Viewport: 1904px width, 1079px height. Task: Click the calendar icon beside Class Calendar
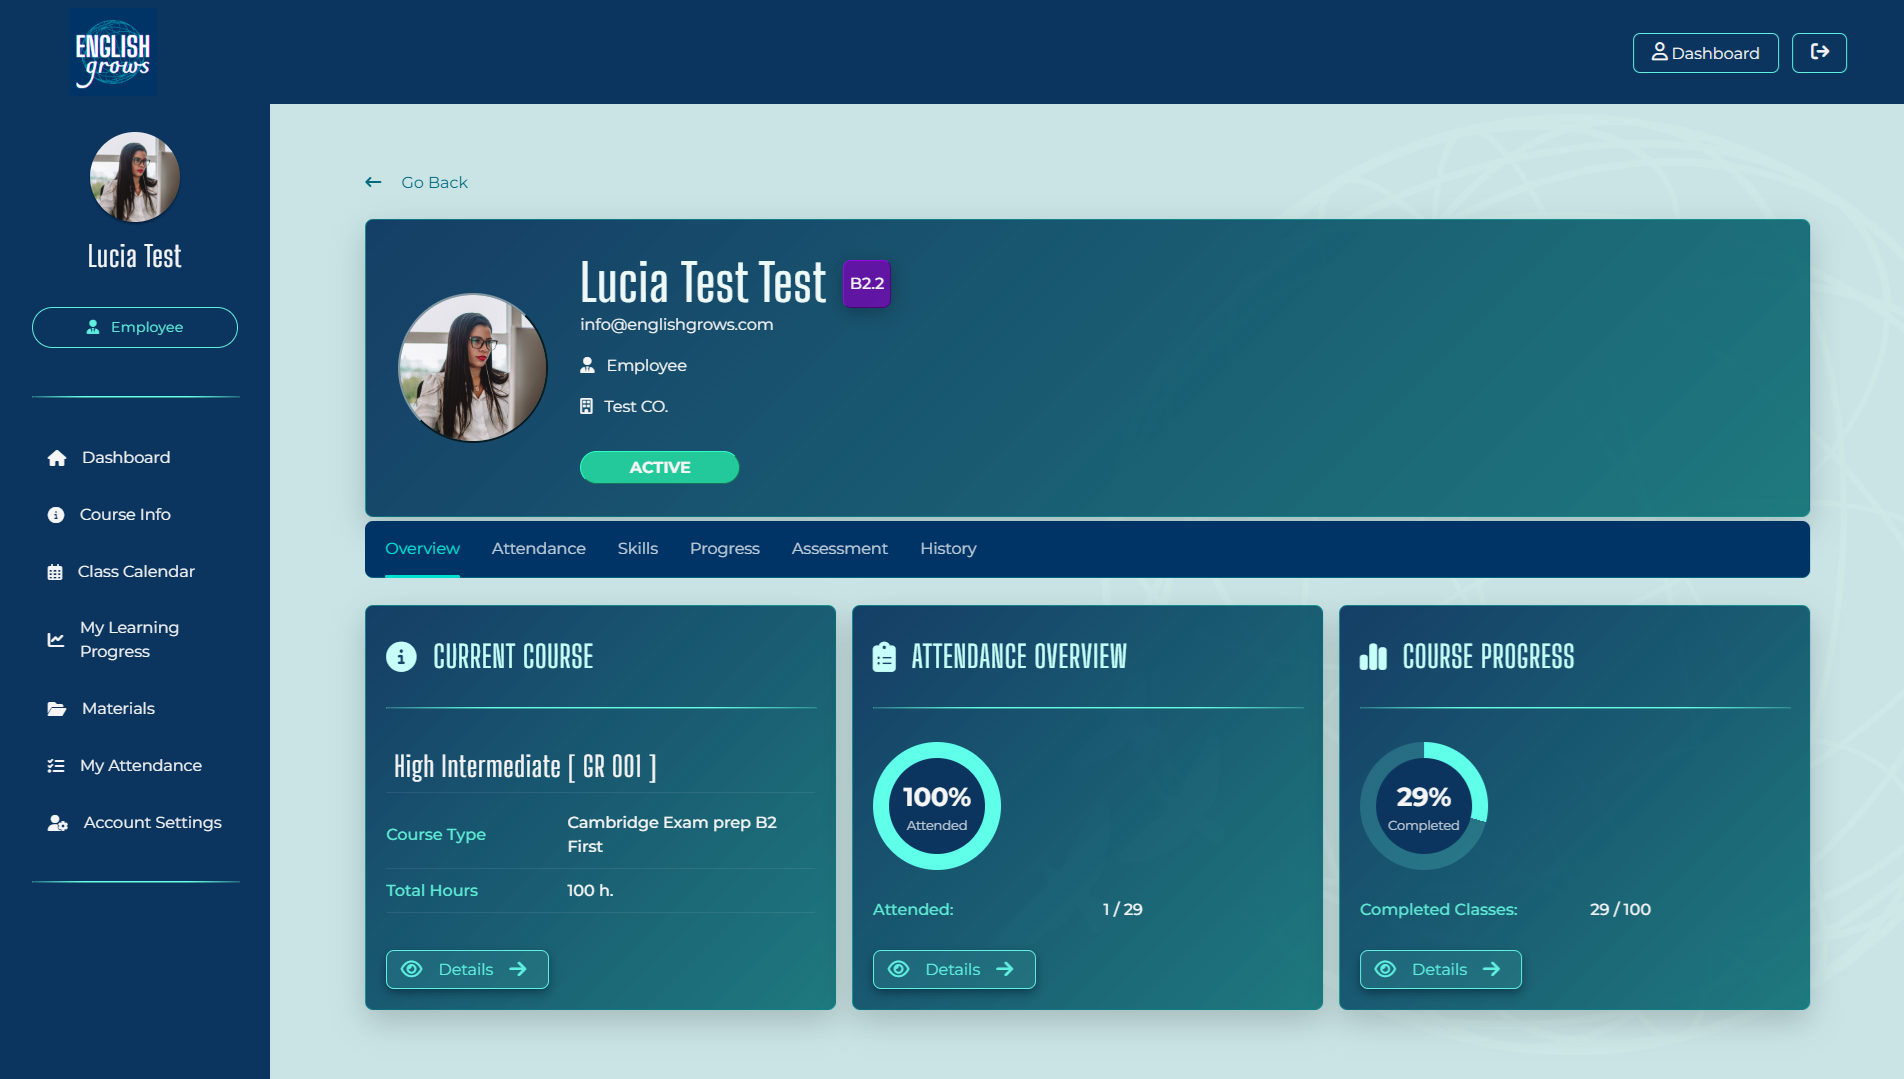click(55, 572)
